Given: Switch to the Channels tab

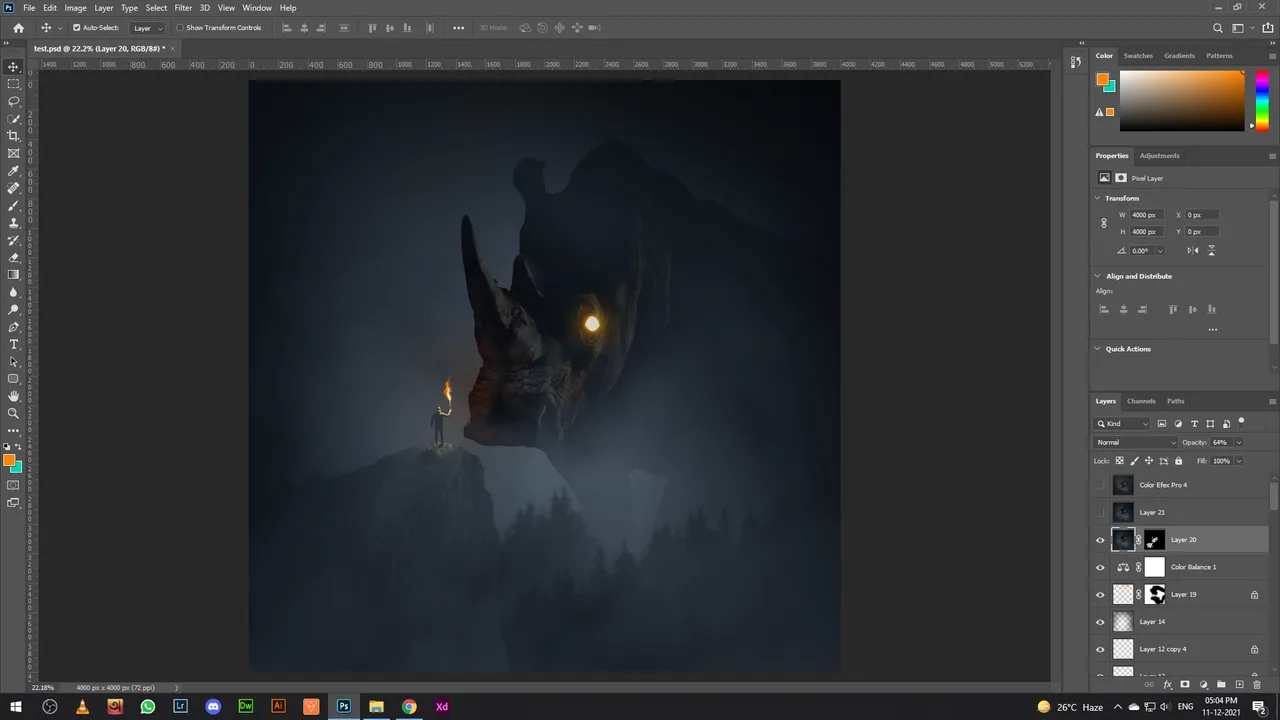Looking at the screenshot, I should pos(1141,401).
